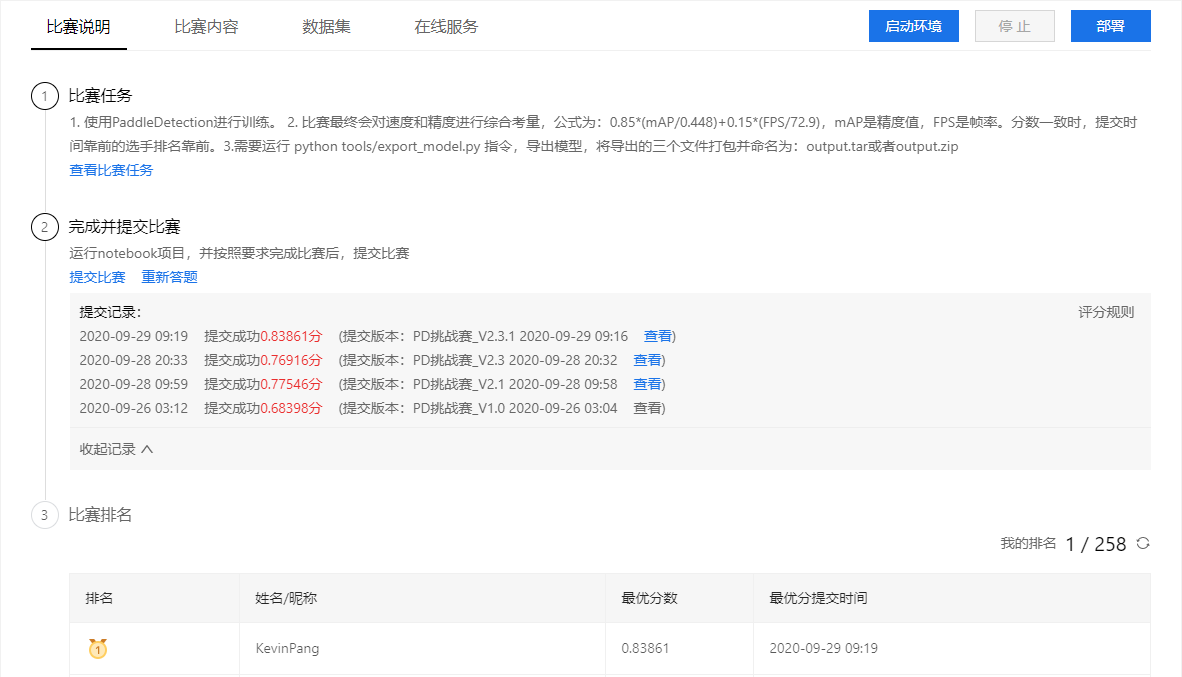Click the disabled 停止 button
This screenshot has width=1182, height=677.
tap(1014, 25)
